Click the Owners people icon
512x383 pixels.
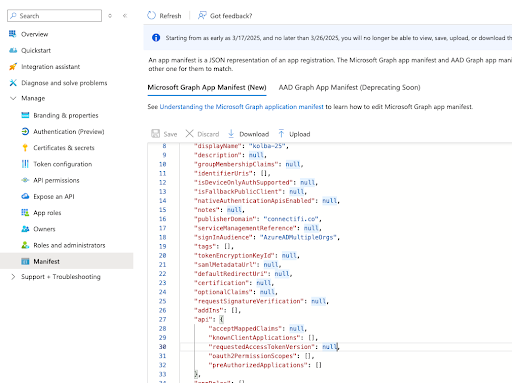pyautogui.click(x=25, y=229)
